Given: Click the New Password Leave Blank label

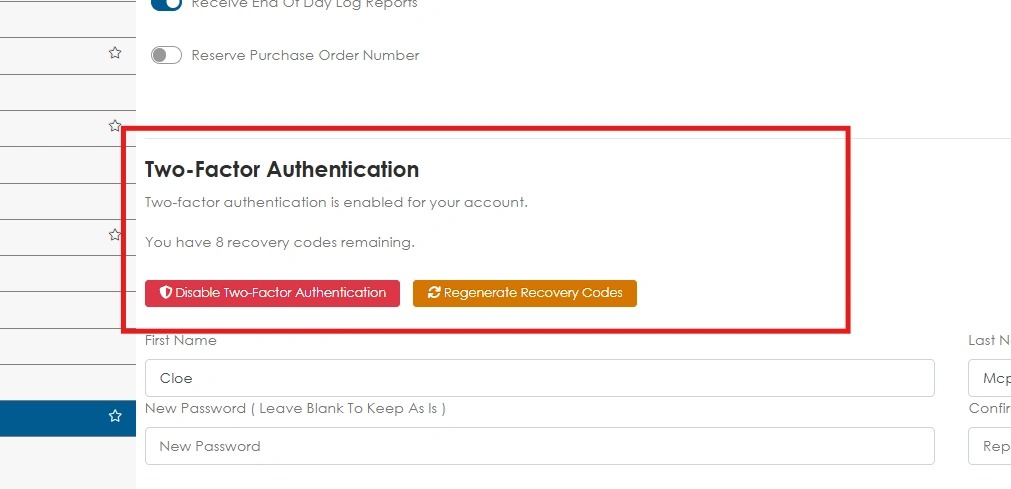Looking at the screenshot, I should (x=295, y=408).
